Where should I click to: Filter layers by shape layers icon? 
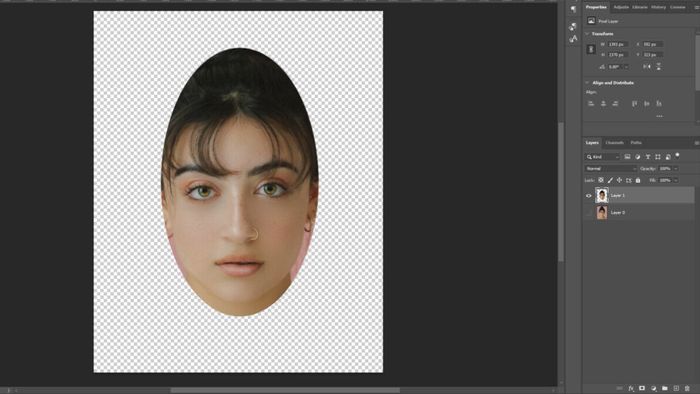tap(658, 157)
